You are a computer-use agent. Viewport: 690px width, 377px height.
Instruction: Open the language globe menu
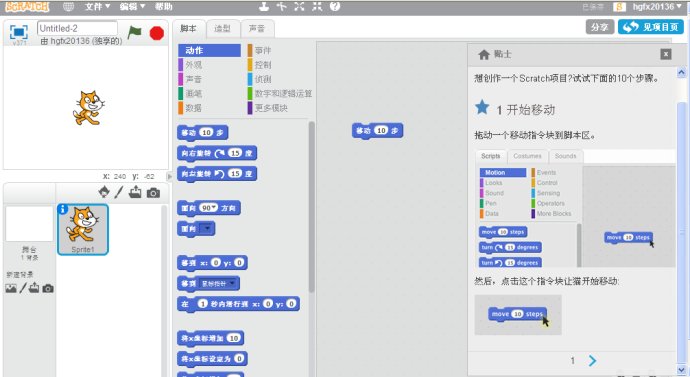click(68, 7)
